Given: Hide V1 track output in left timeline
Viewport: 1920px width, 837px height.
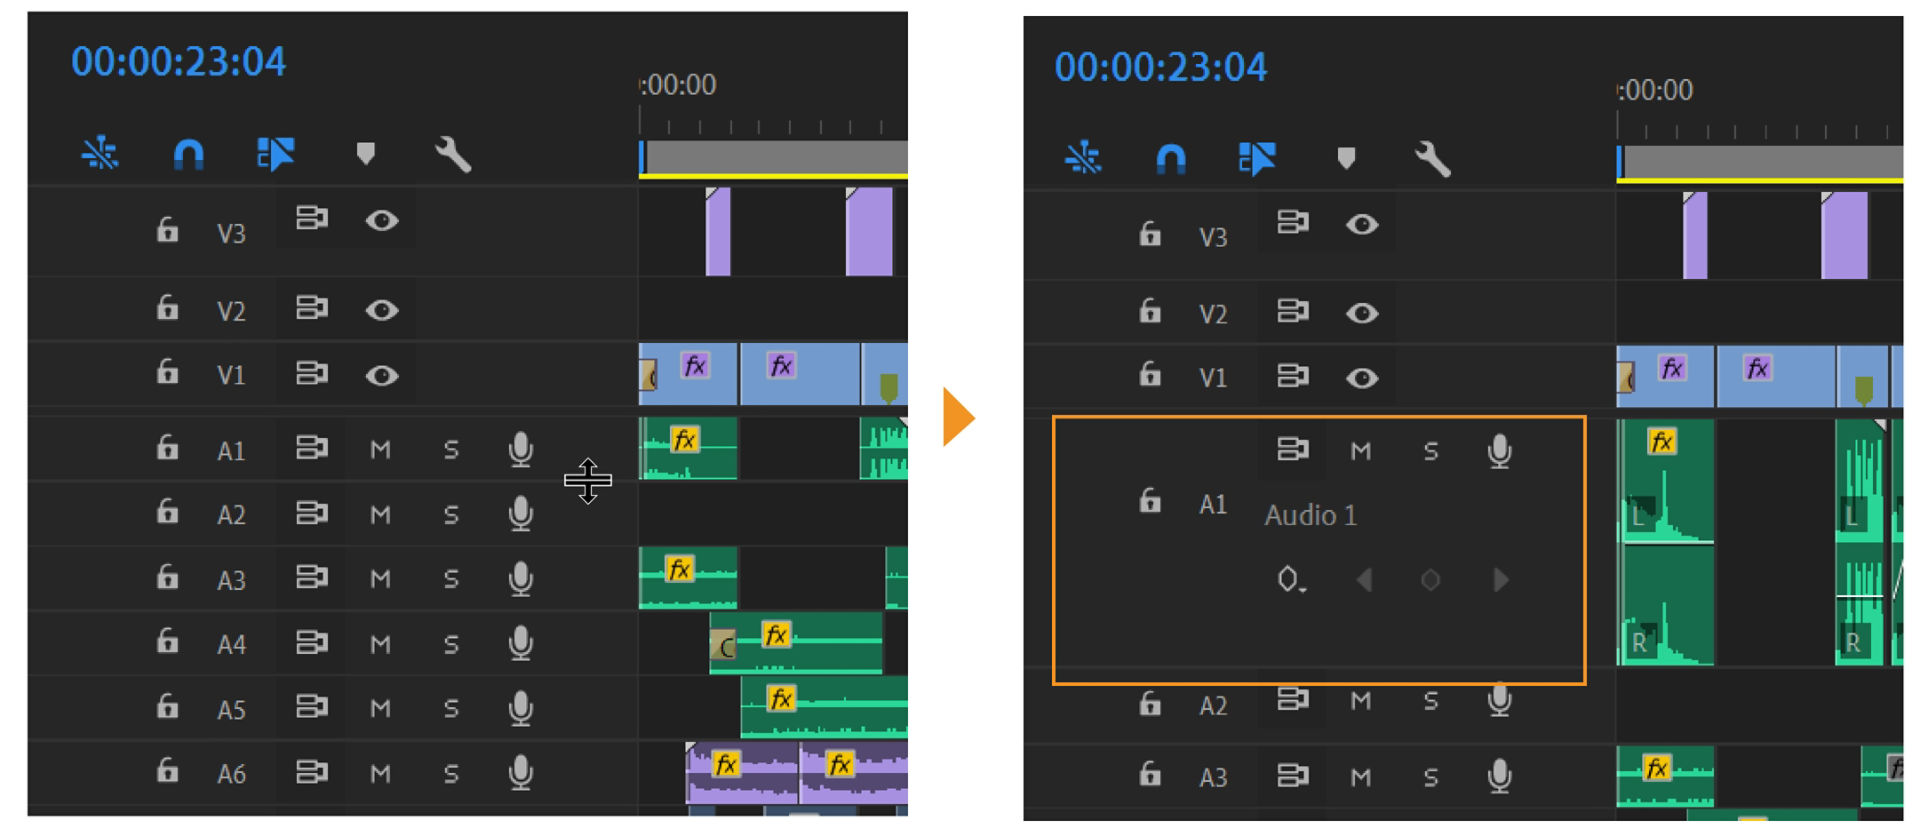Looking at the screenshot, I should 382,376.
